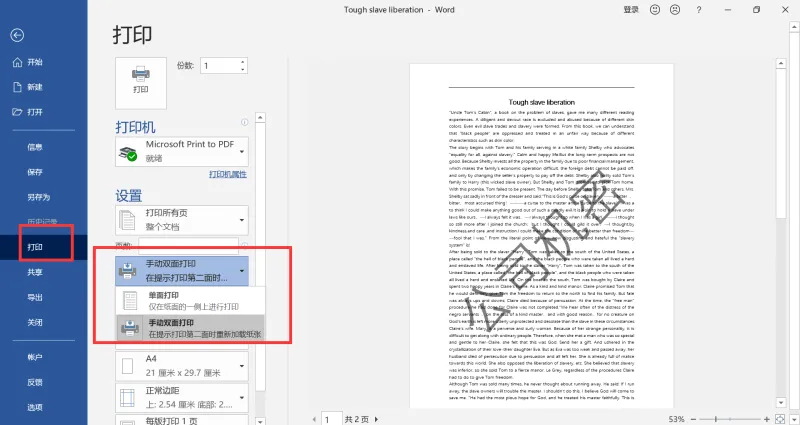Open the 共享 page
The height and width of the screenshot is (425, 800).
tap(35, 272)
